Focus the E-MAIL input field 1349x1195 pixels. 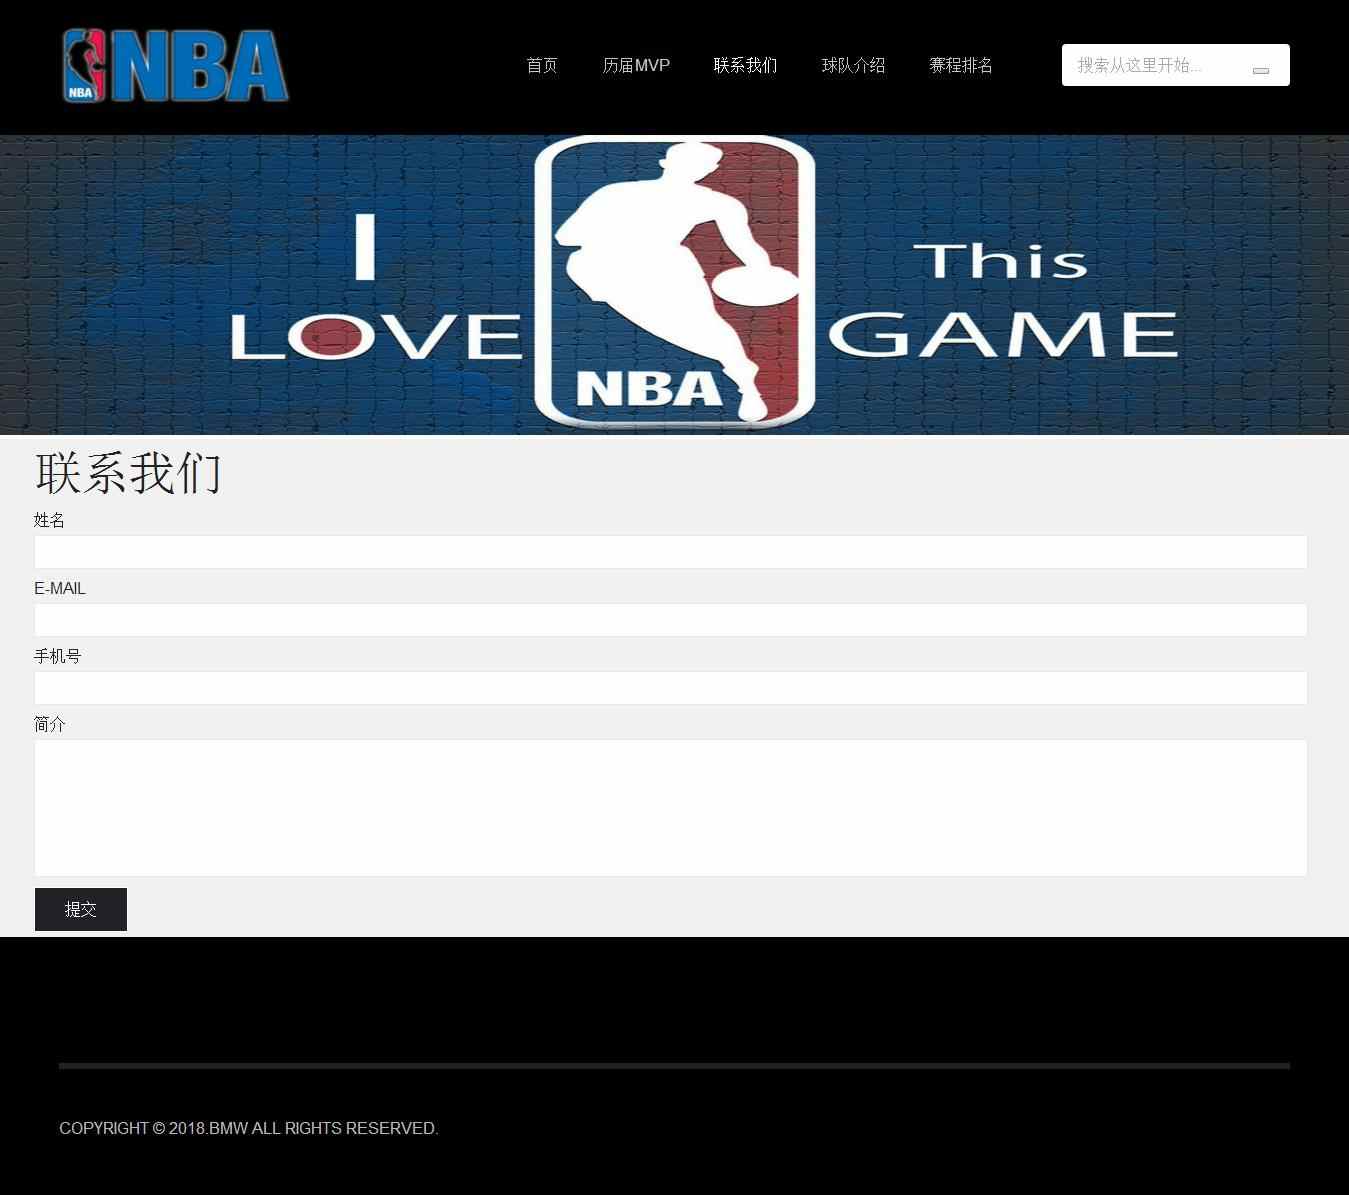[x=671, y=620]
